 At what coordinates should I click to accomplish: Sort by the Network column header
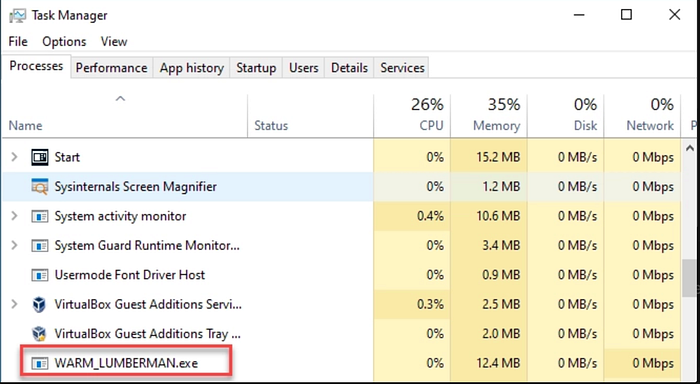point(642,115)
